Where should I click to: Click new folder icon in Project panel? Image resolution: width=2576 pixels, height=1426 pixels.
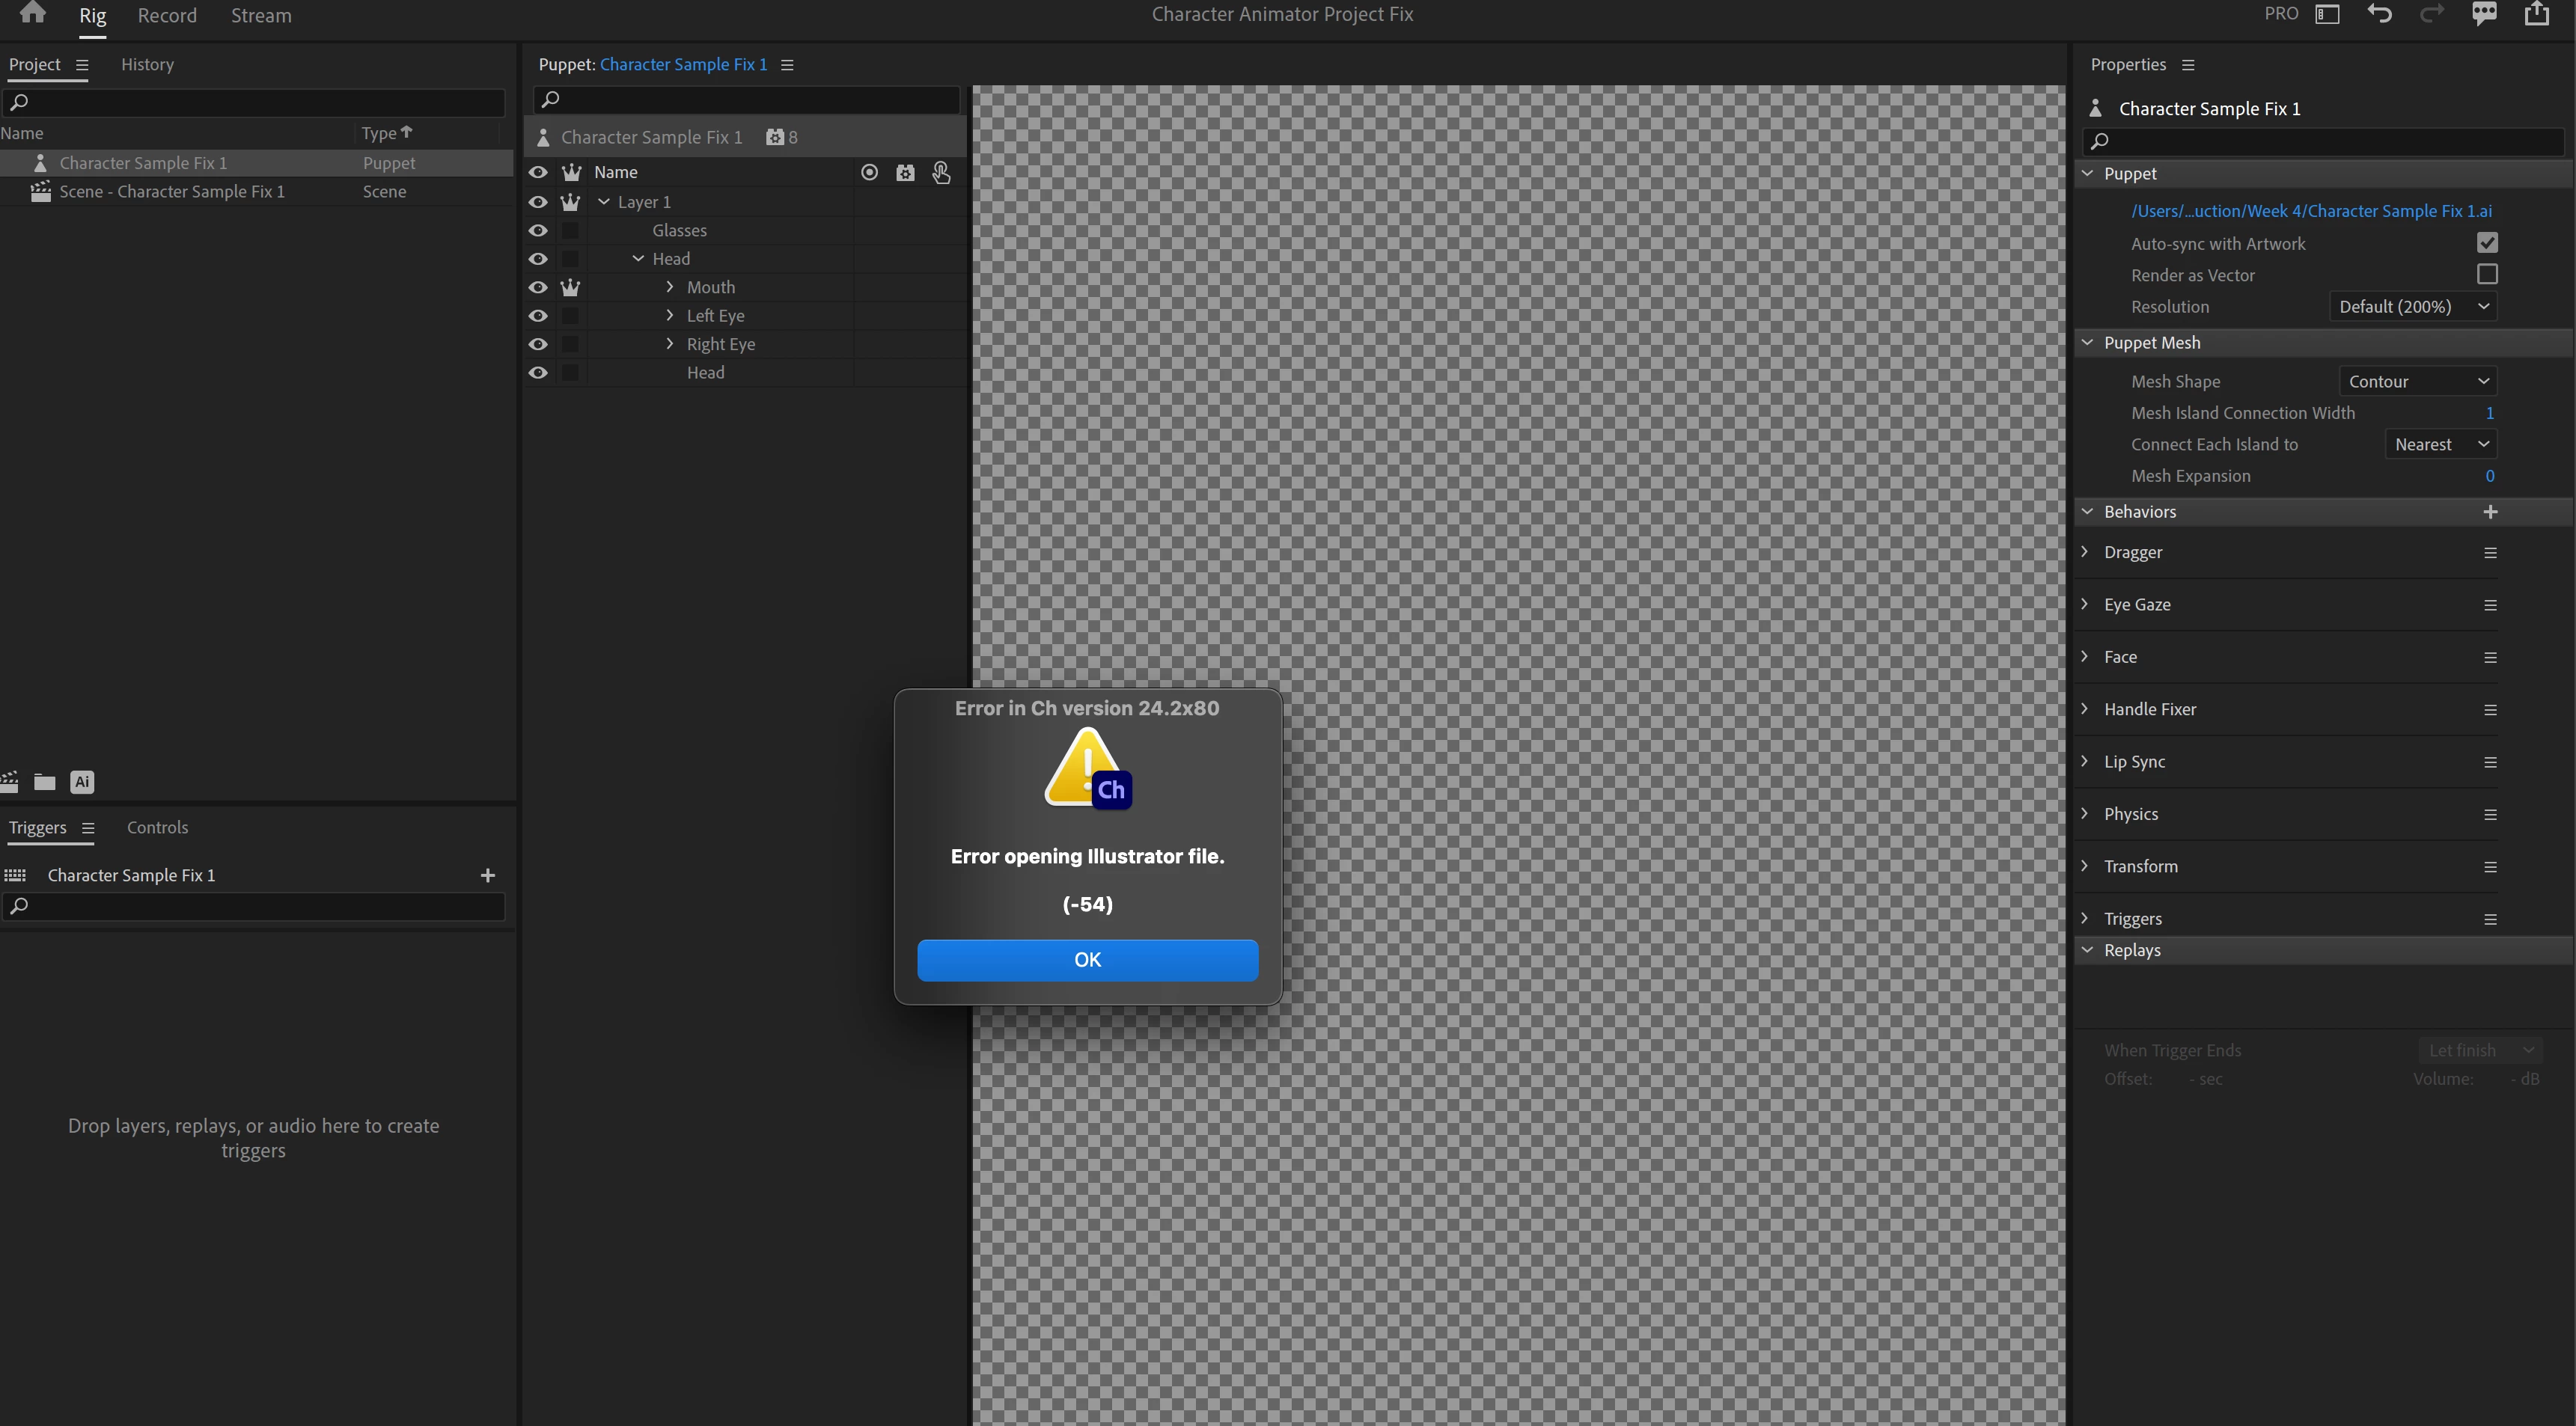44,782
